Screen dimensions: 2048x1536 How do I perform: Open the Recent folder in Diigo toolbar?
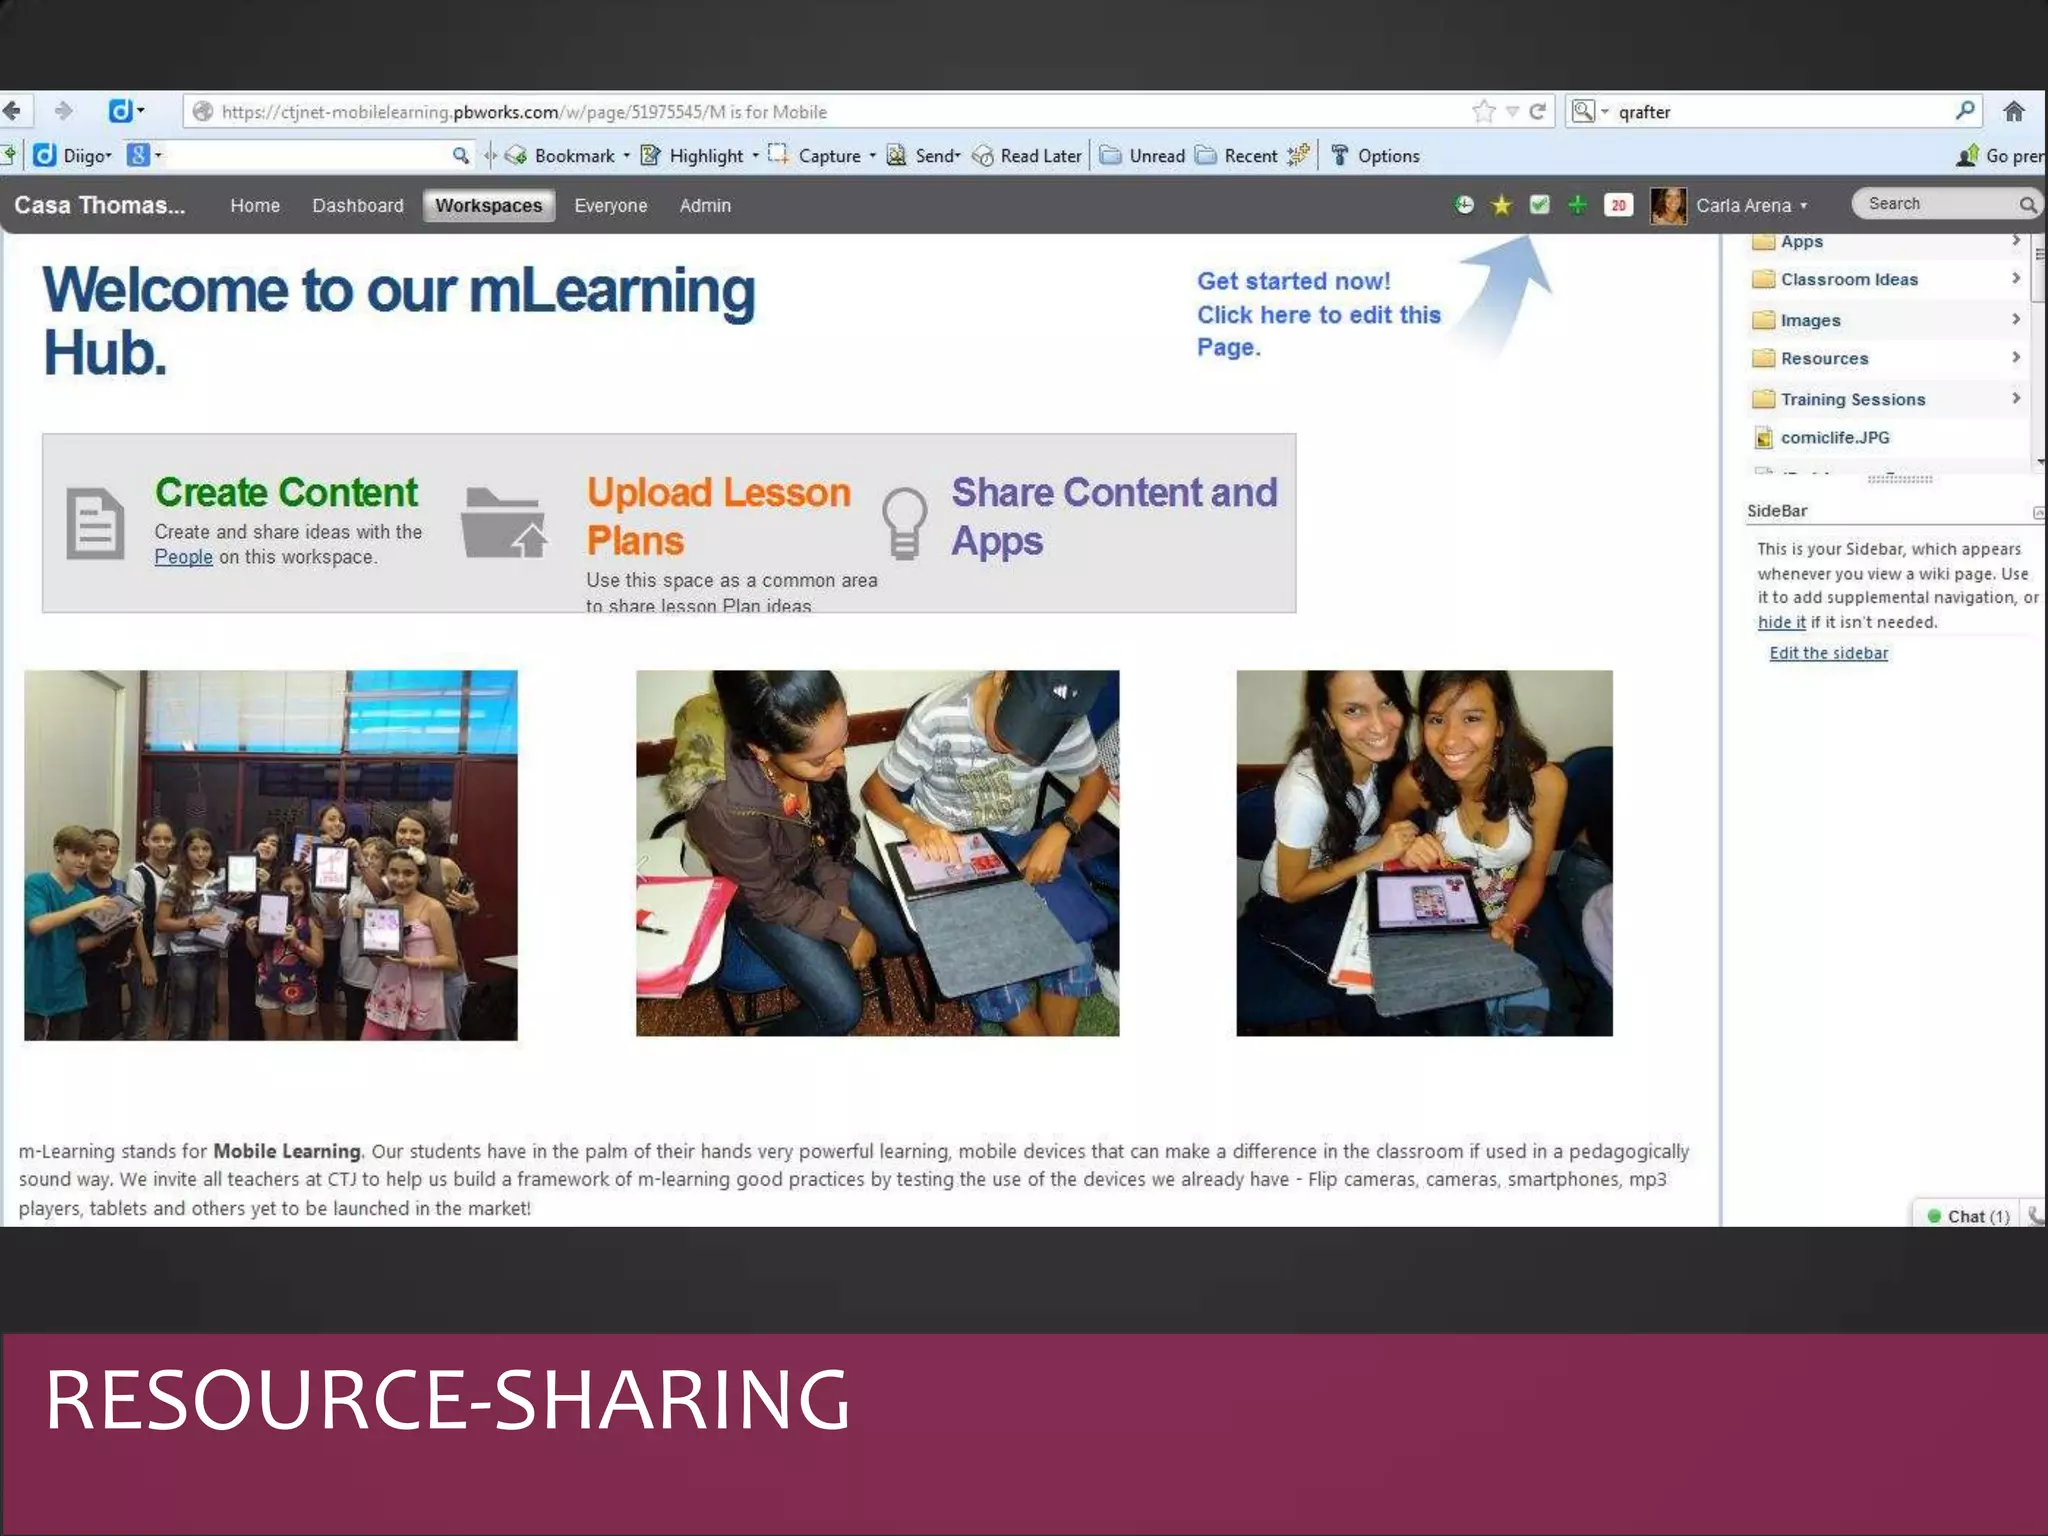[x=1237, y=155]
